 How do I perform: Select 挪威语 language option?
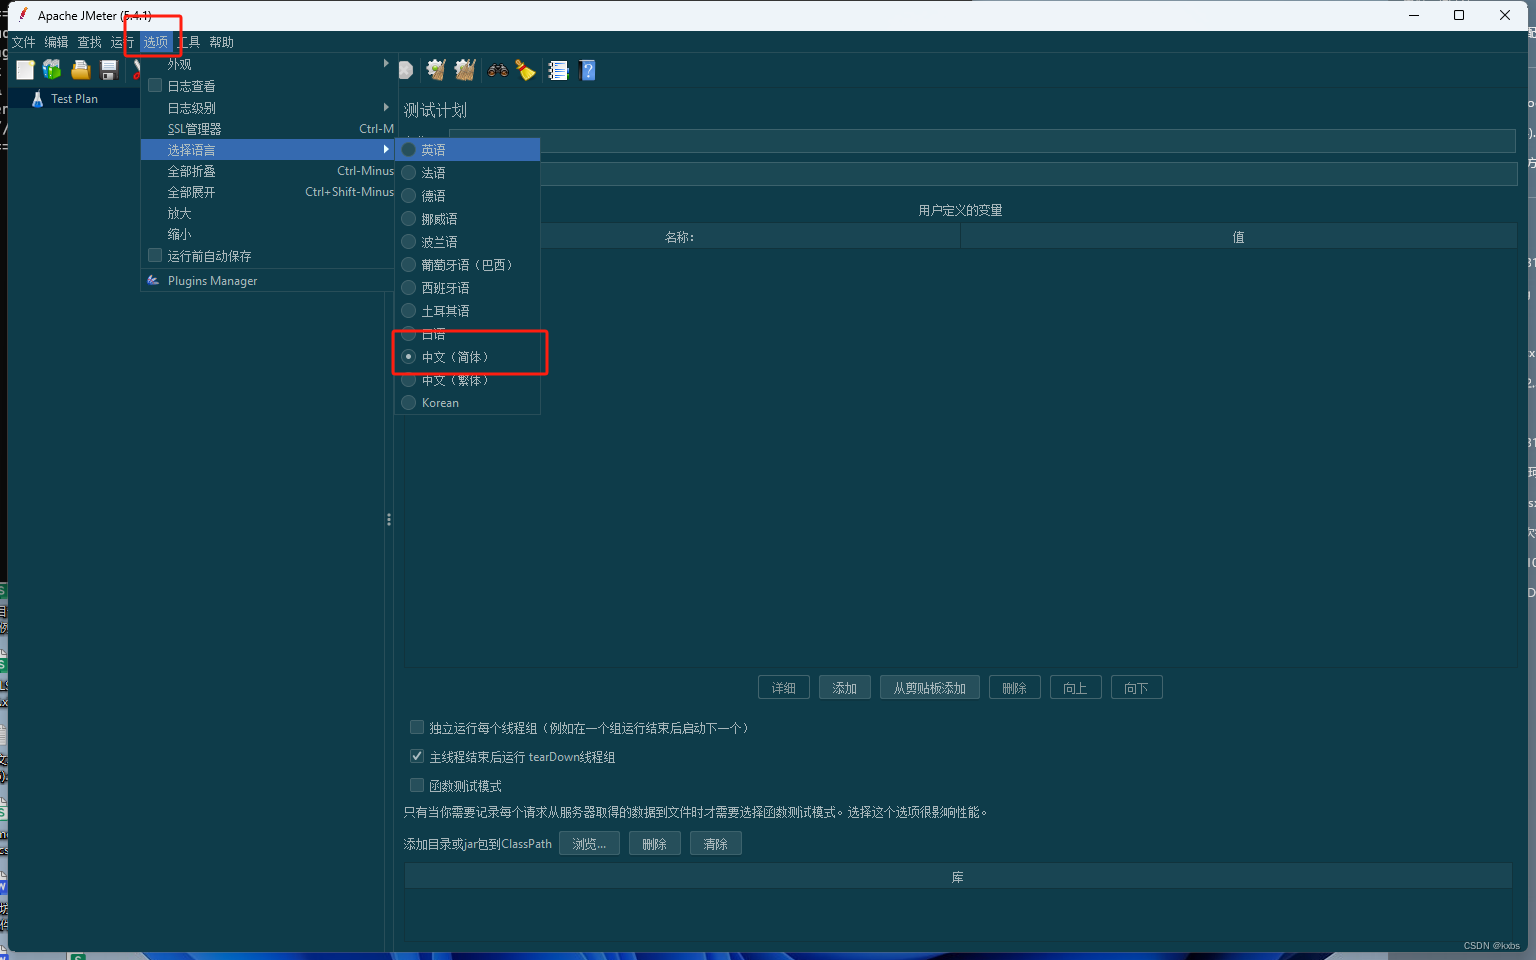pyautogui.click(x=468, y=219)
